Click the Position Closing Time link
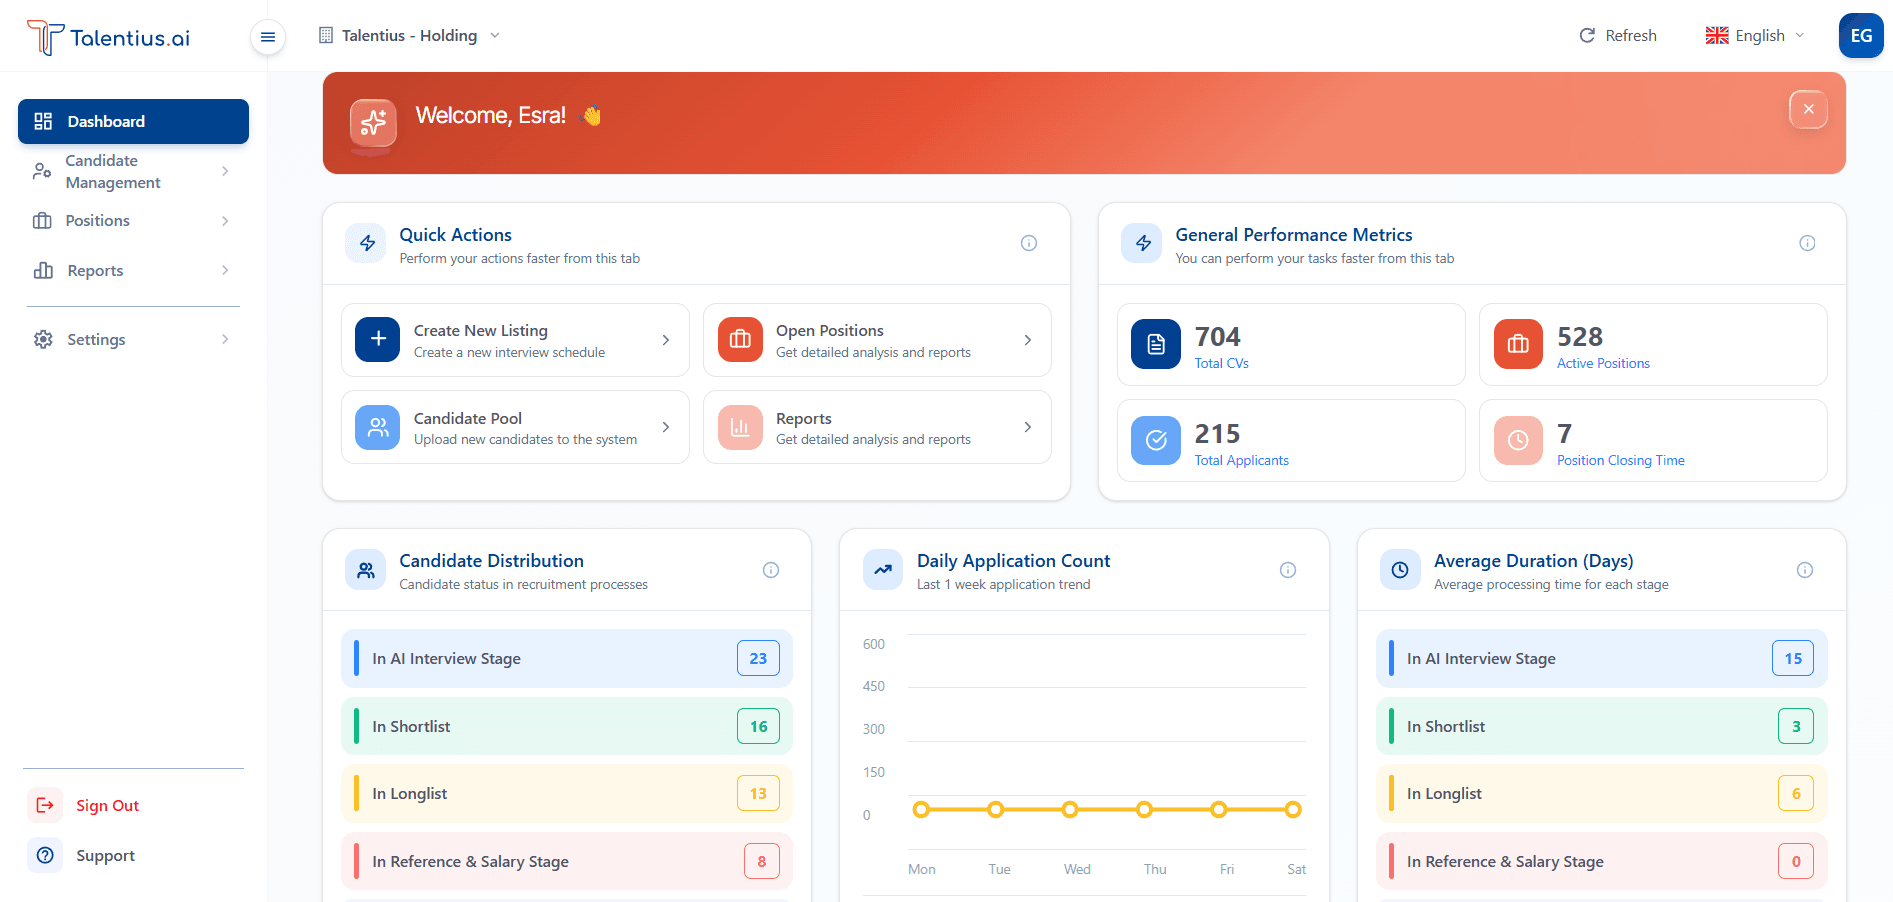This screenshot has height=902, width=1893. (1620, 460)
